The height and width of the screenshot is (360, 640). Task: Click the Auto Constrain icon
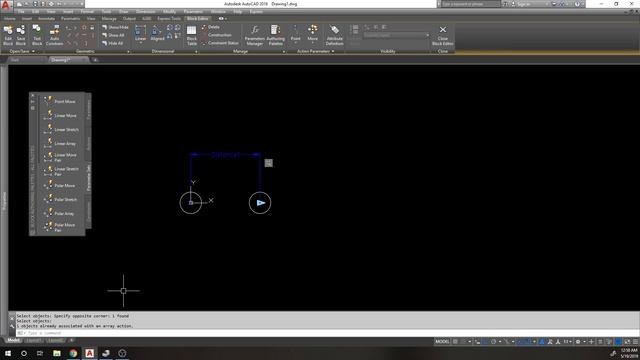click(x=54, y=34)
